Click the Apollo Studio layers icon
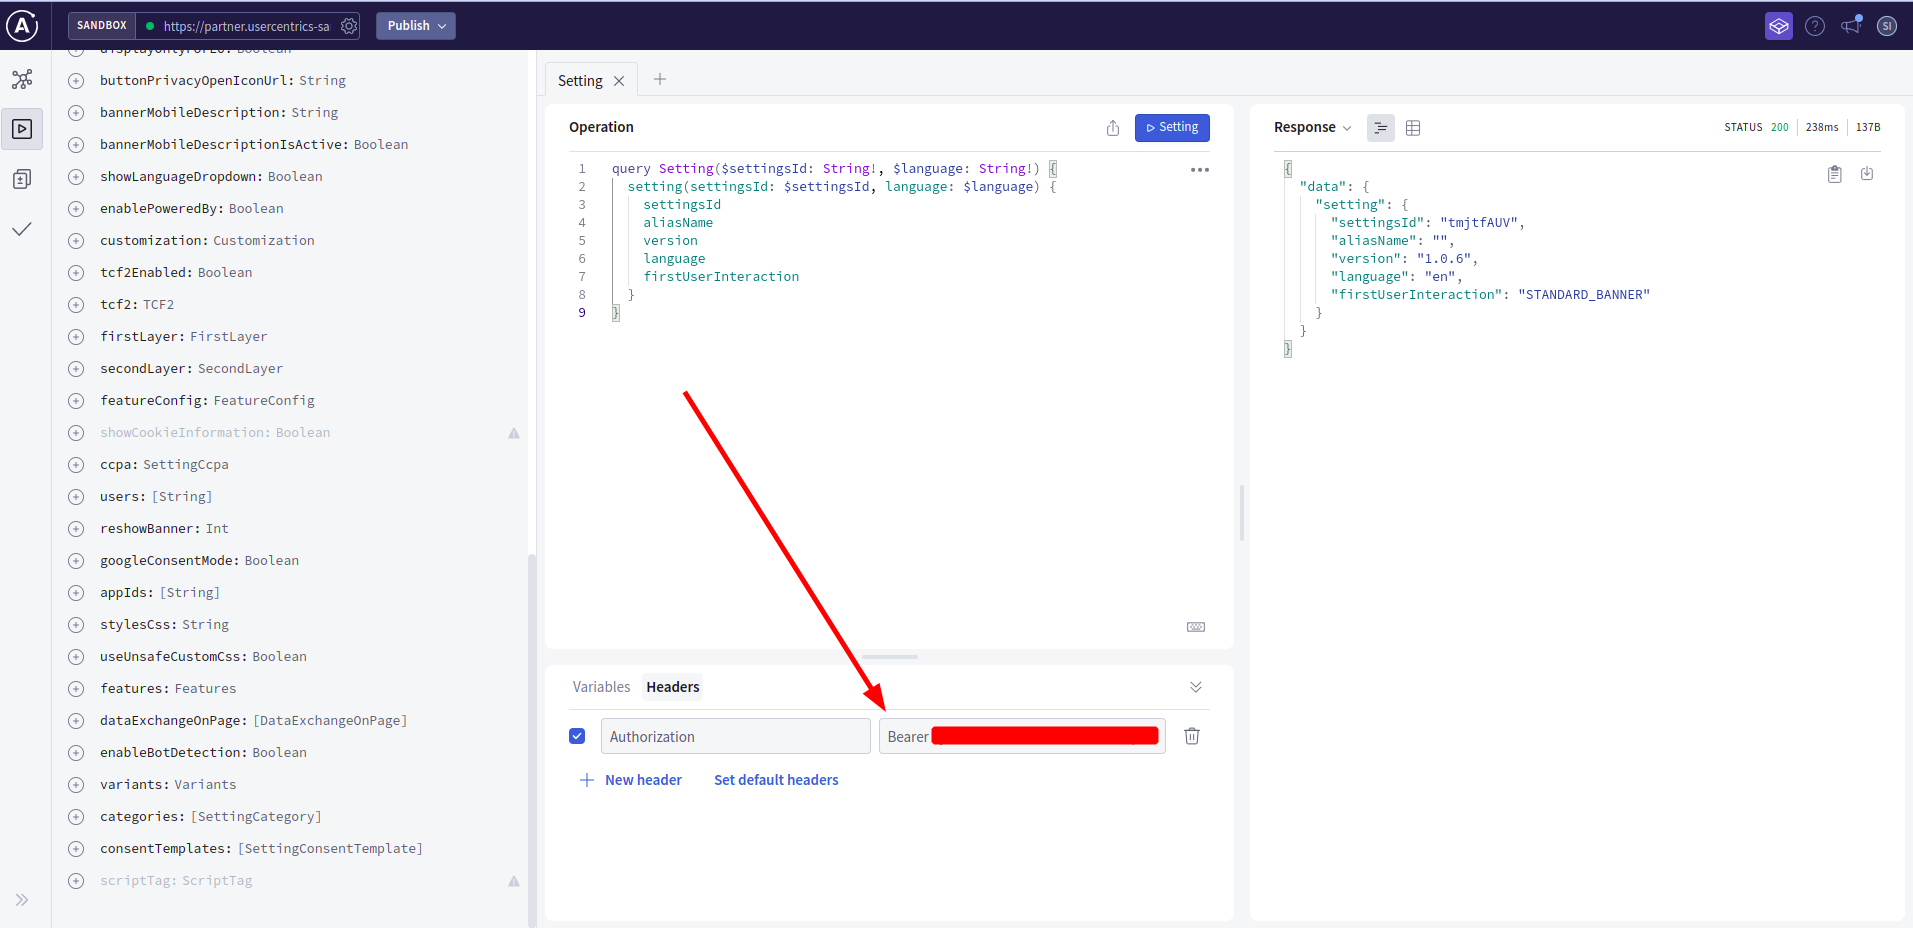This screenshot has width=1913, height=928. click(1779, 26)
